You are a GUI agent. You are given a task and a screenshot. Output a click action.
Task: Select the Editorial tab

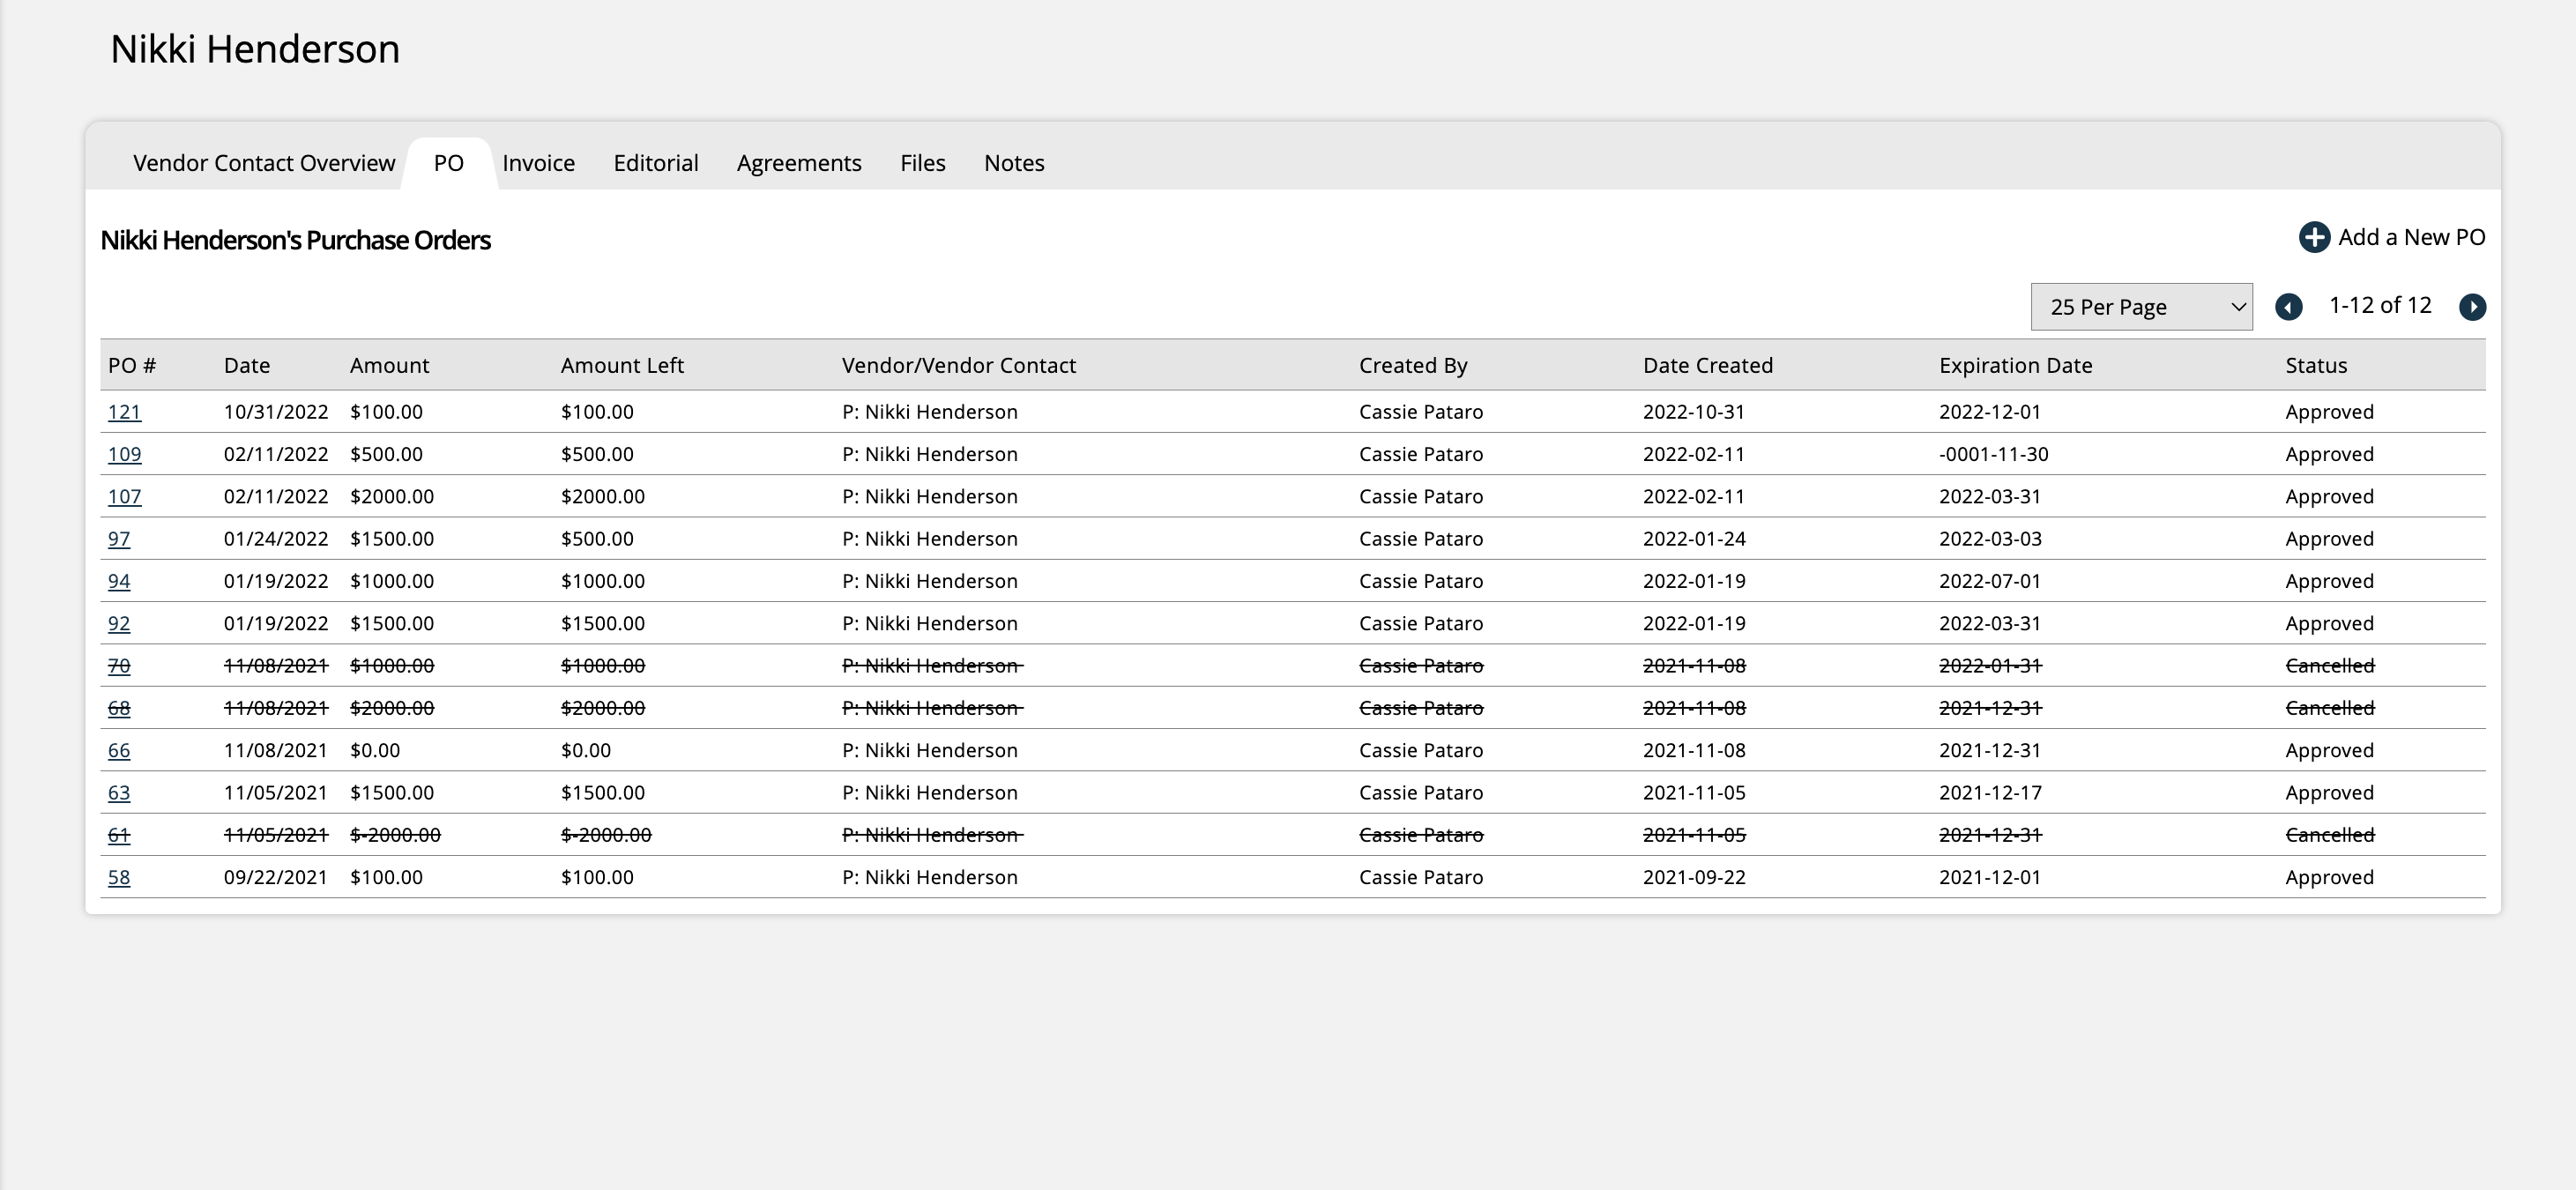pos(655,163)
